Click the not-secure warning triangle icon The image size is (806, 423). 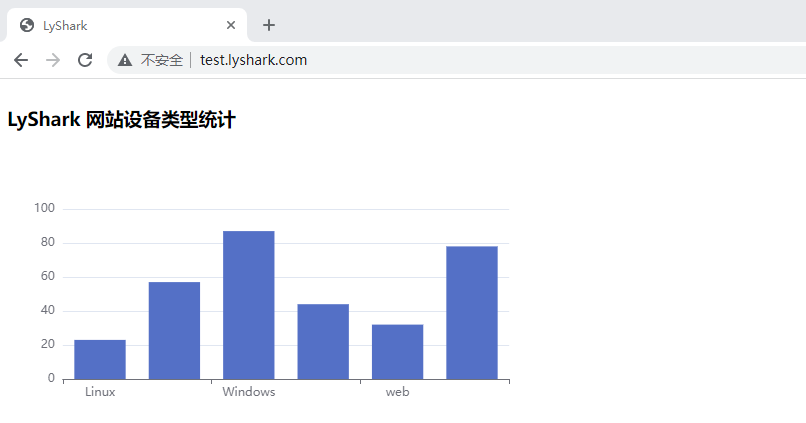pos(125,60)
